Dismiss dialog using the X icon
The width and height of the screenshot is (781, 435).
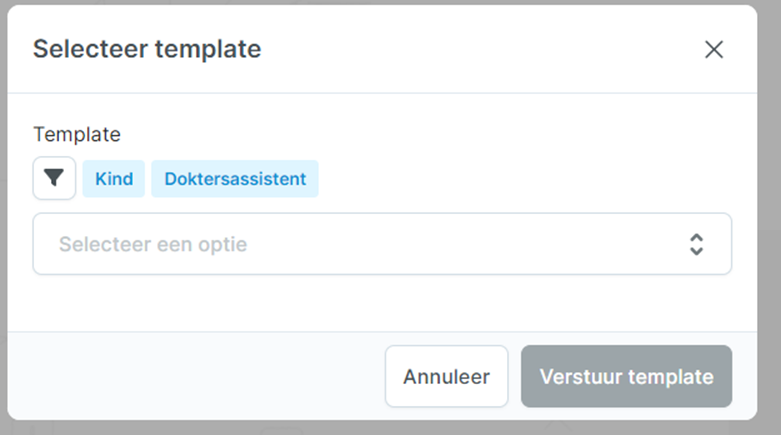[714, 49]
